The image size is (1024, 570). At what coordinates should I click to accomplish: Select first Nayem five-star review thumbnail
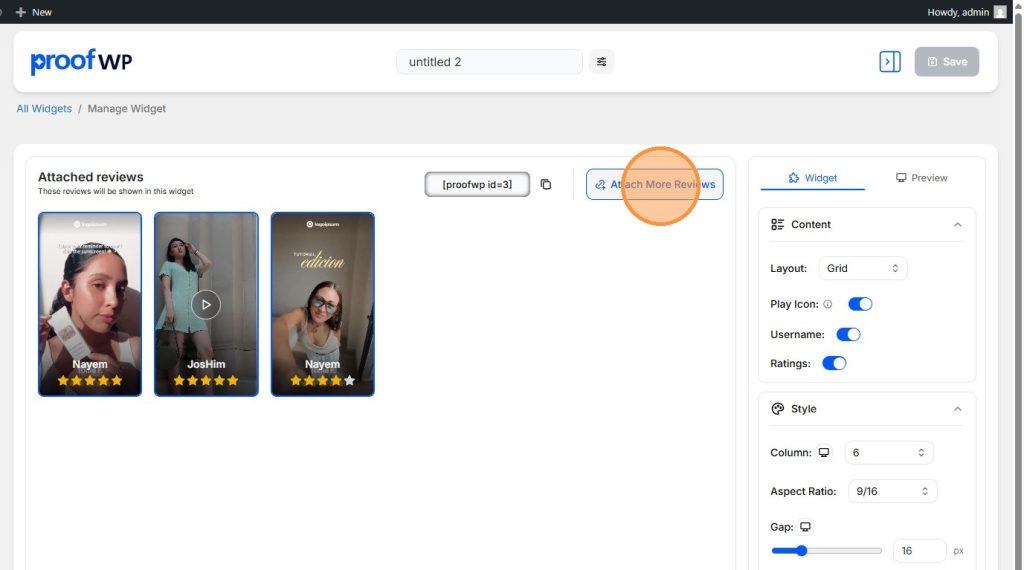point(89,304)
